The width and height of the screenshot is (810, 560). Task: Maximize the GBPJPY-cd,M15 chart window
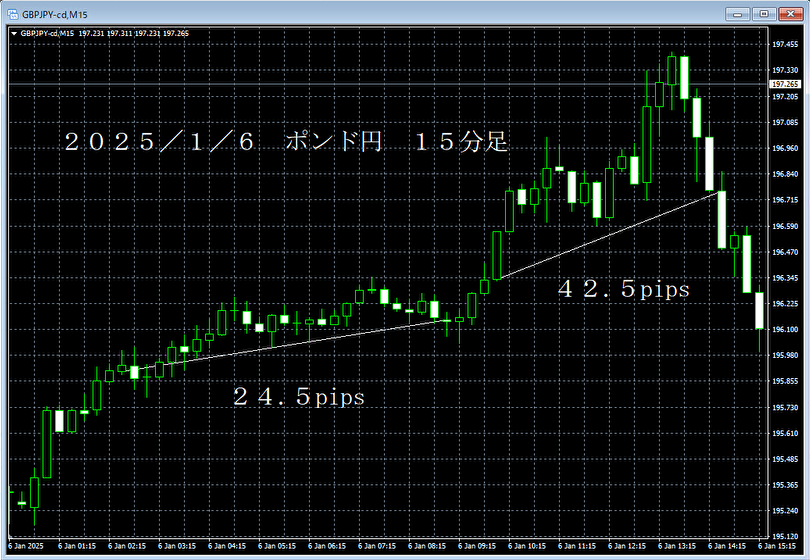[764, 14]
